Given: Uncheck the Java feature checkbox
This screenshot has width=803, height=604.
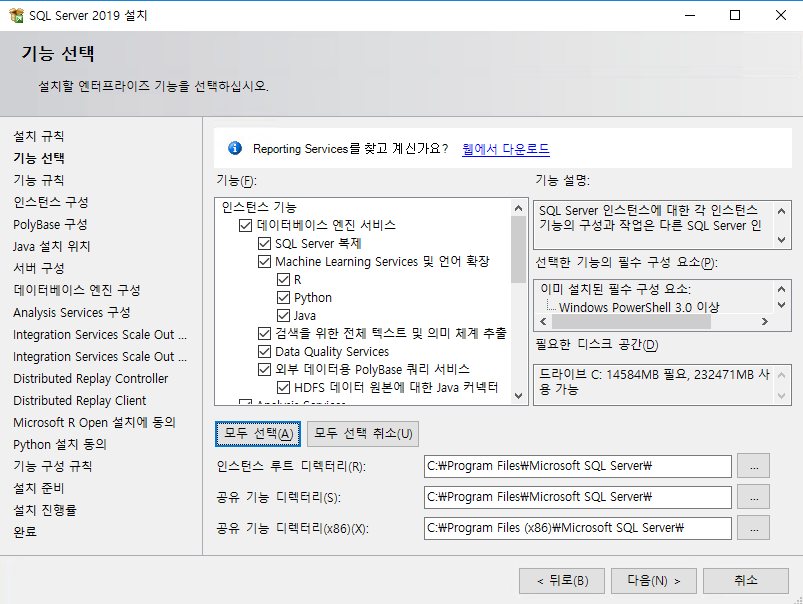Looking at the screenshot, I should 283,315.
